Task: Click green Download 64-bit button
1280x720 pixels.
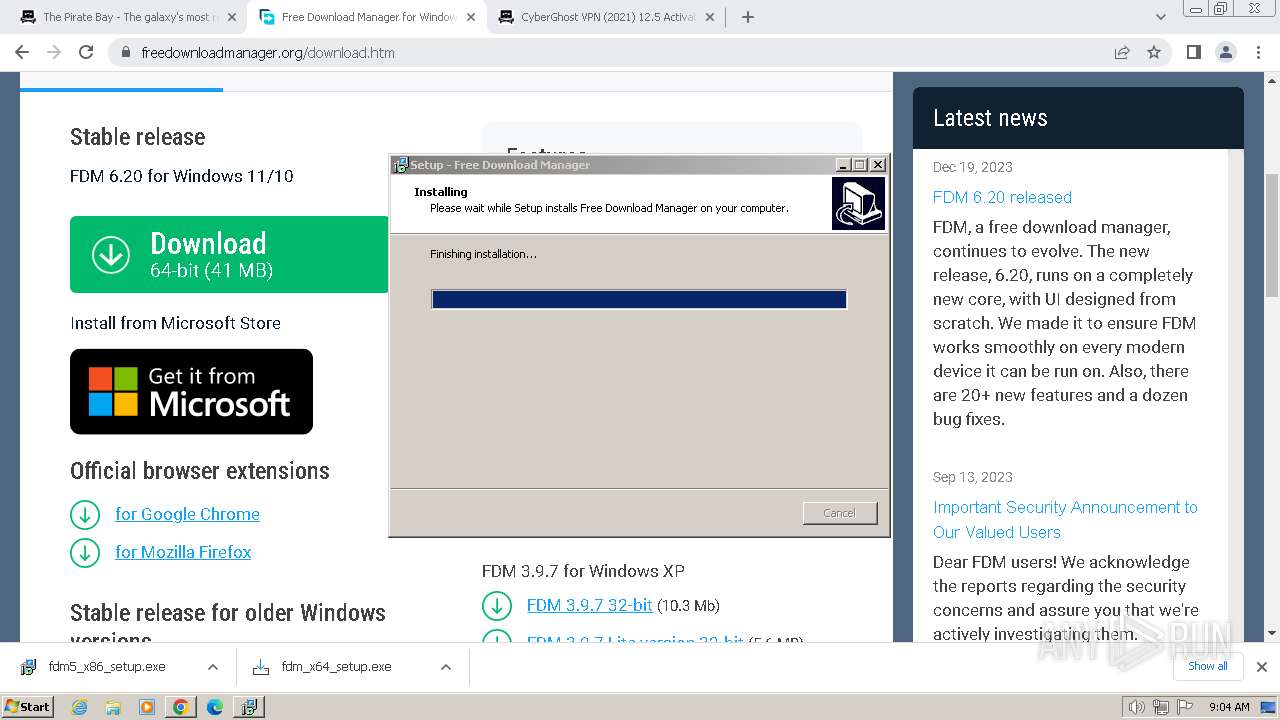Action: [x=229, y=255]
